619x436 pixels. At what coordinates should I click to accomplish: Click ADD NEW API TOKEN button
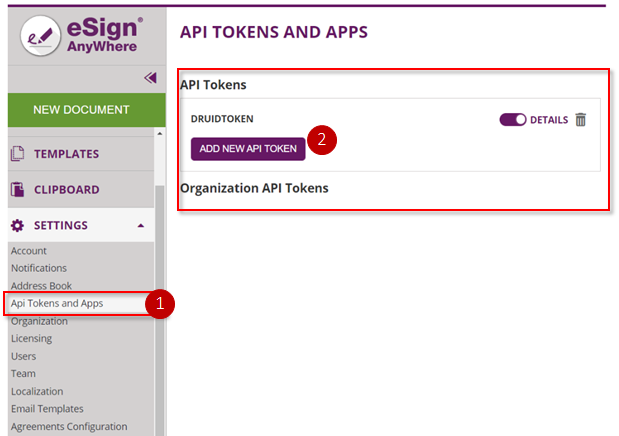(x=248, y=149)
